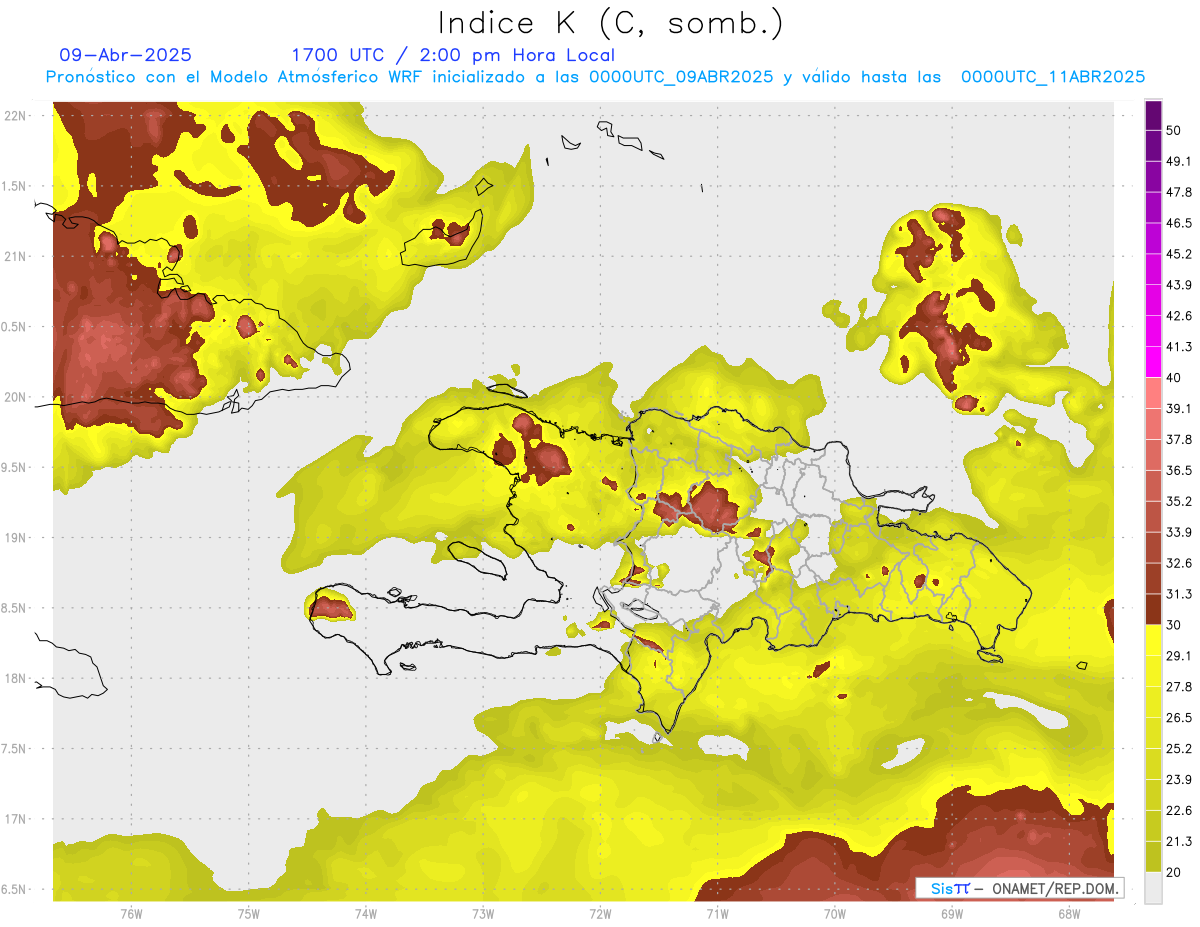Click the forecast date "09-Abr-2025"
The height and width of the screenshot is (927, 1200).
coord(125,55)
